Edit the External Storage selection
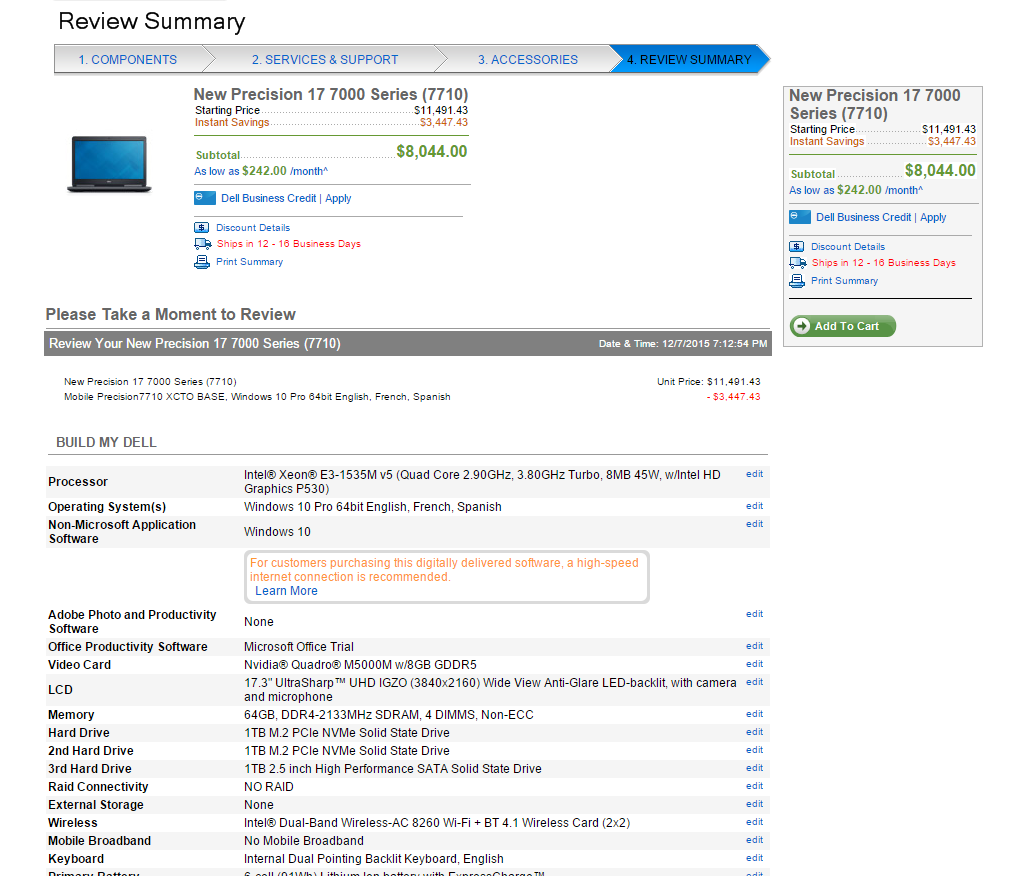 [755, 803]
